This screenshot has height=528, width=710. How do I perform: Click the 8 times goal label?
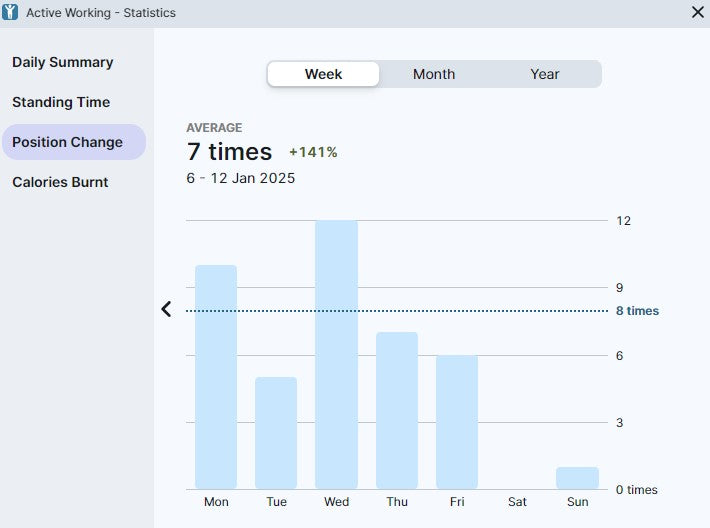[637, 311]
